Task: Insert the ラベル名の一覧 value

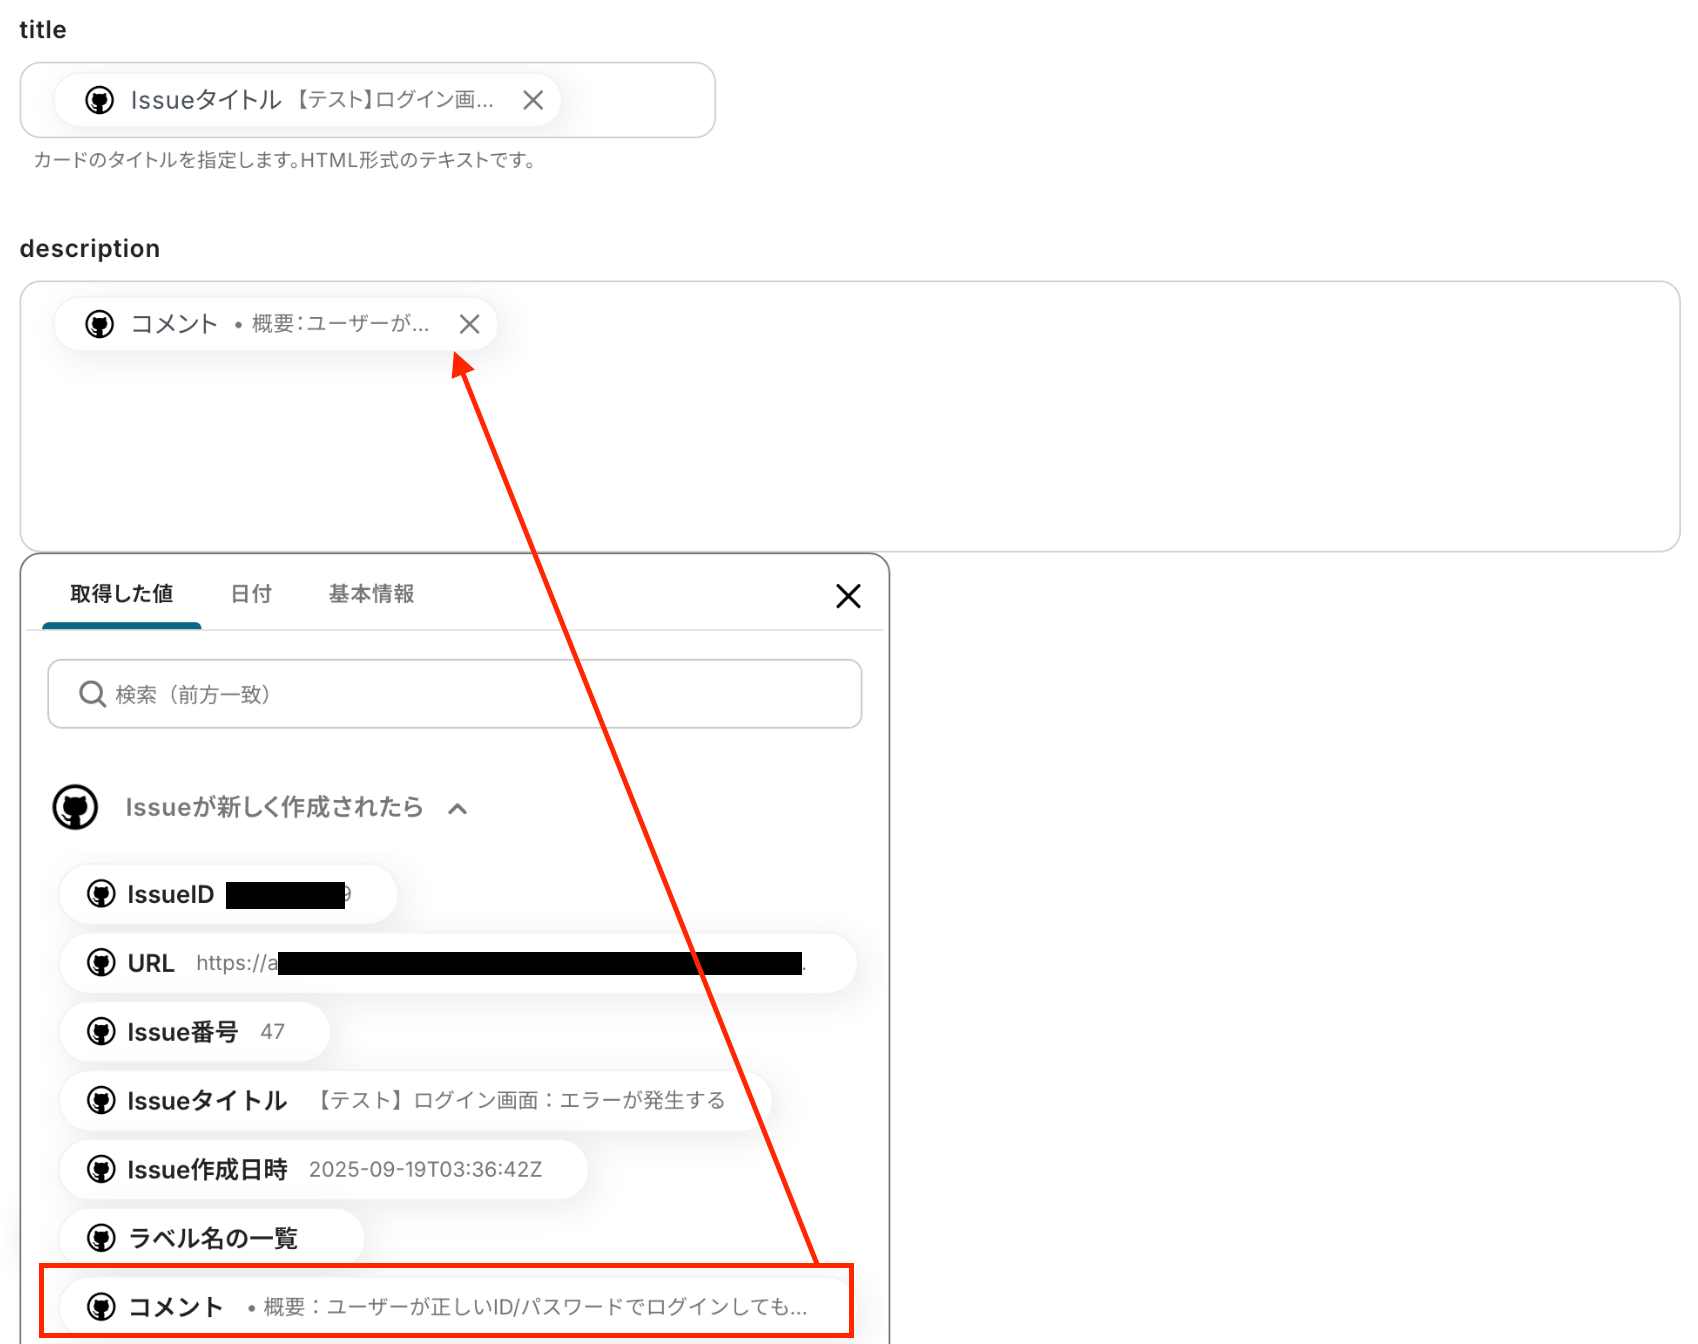Action: pos(211,1239)
